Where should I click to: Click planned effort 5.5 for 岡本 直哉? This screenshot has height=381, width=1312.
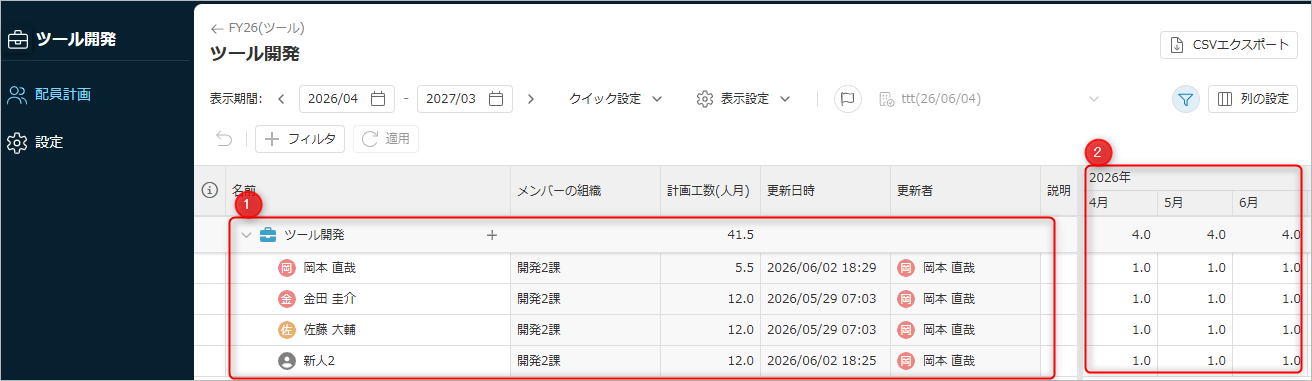pos(744,268)
